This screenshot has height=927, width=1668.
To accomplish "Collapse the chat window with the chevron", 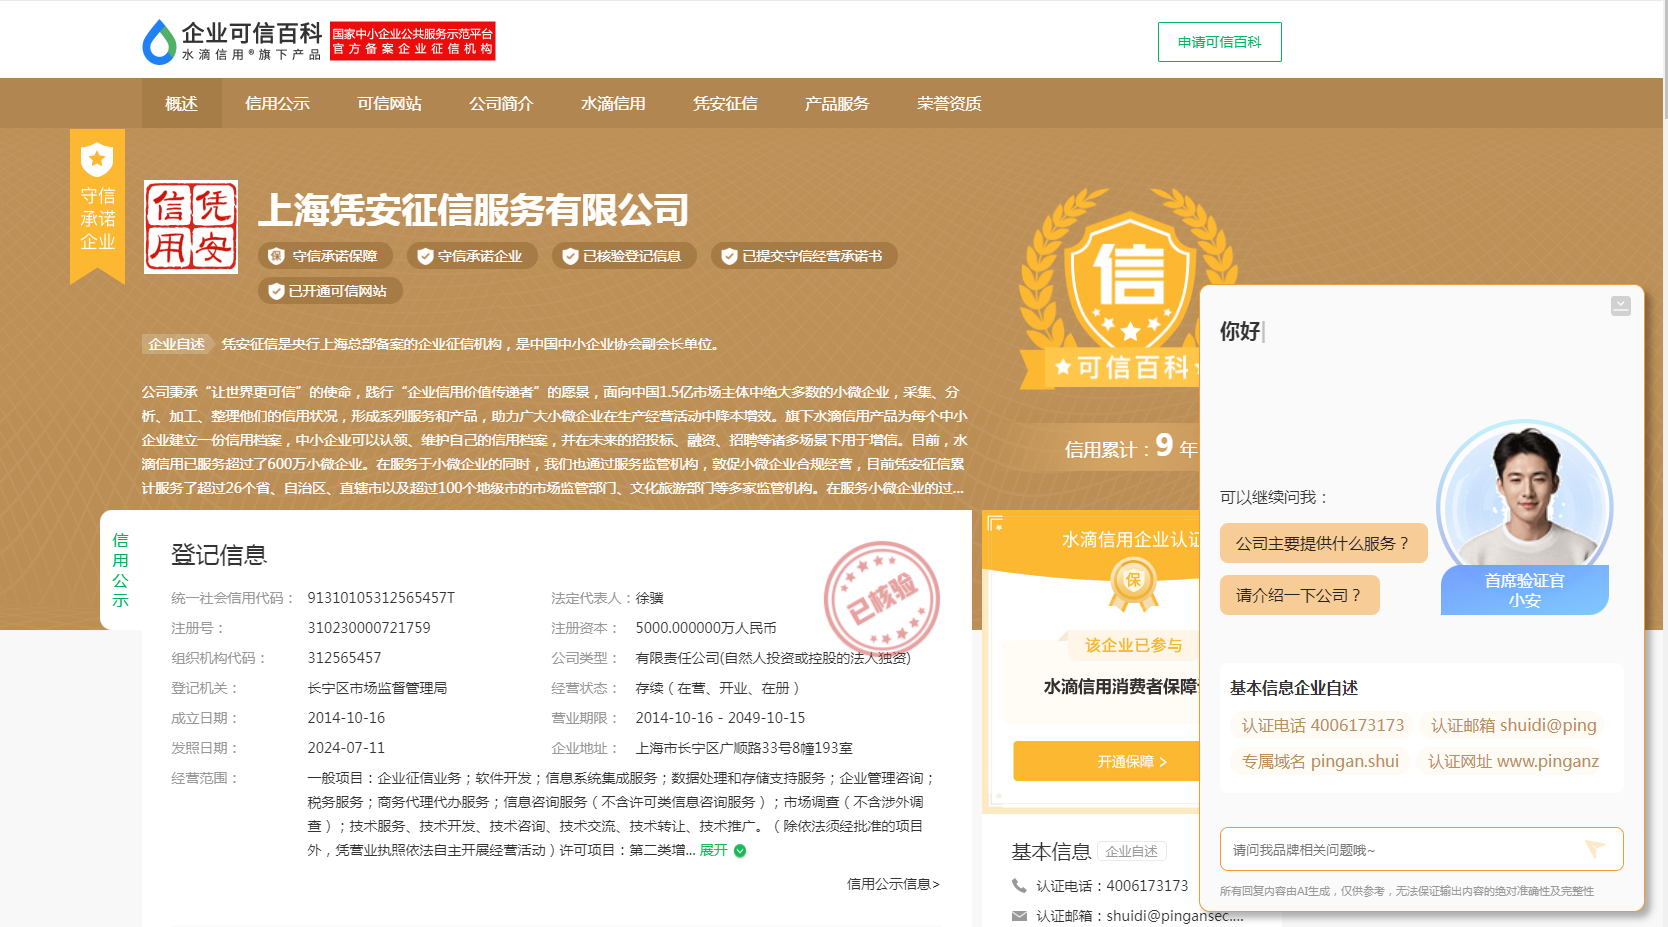I will pyautogui.click(x=1622, y=307).
